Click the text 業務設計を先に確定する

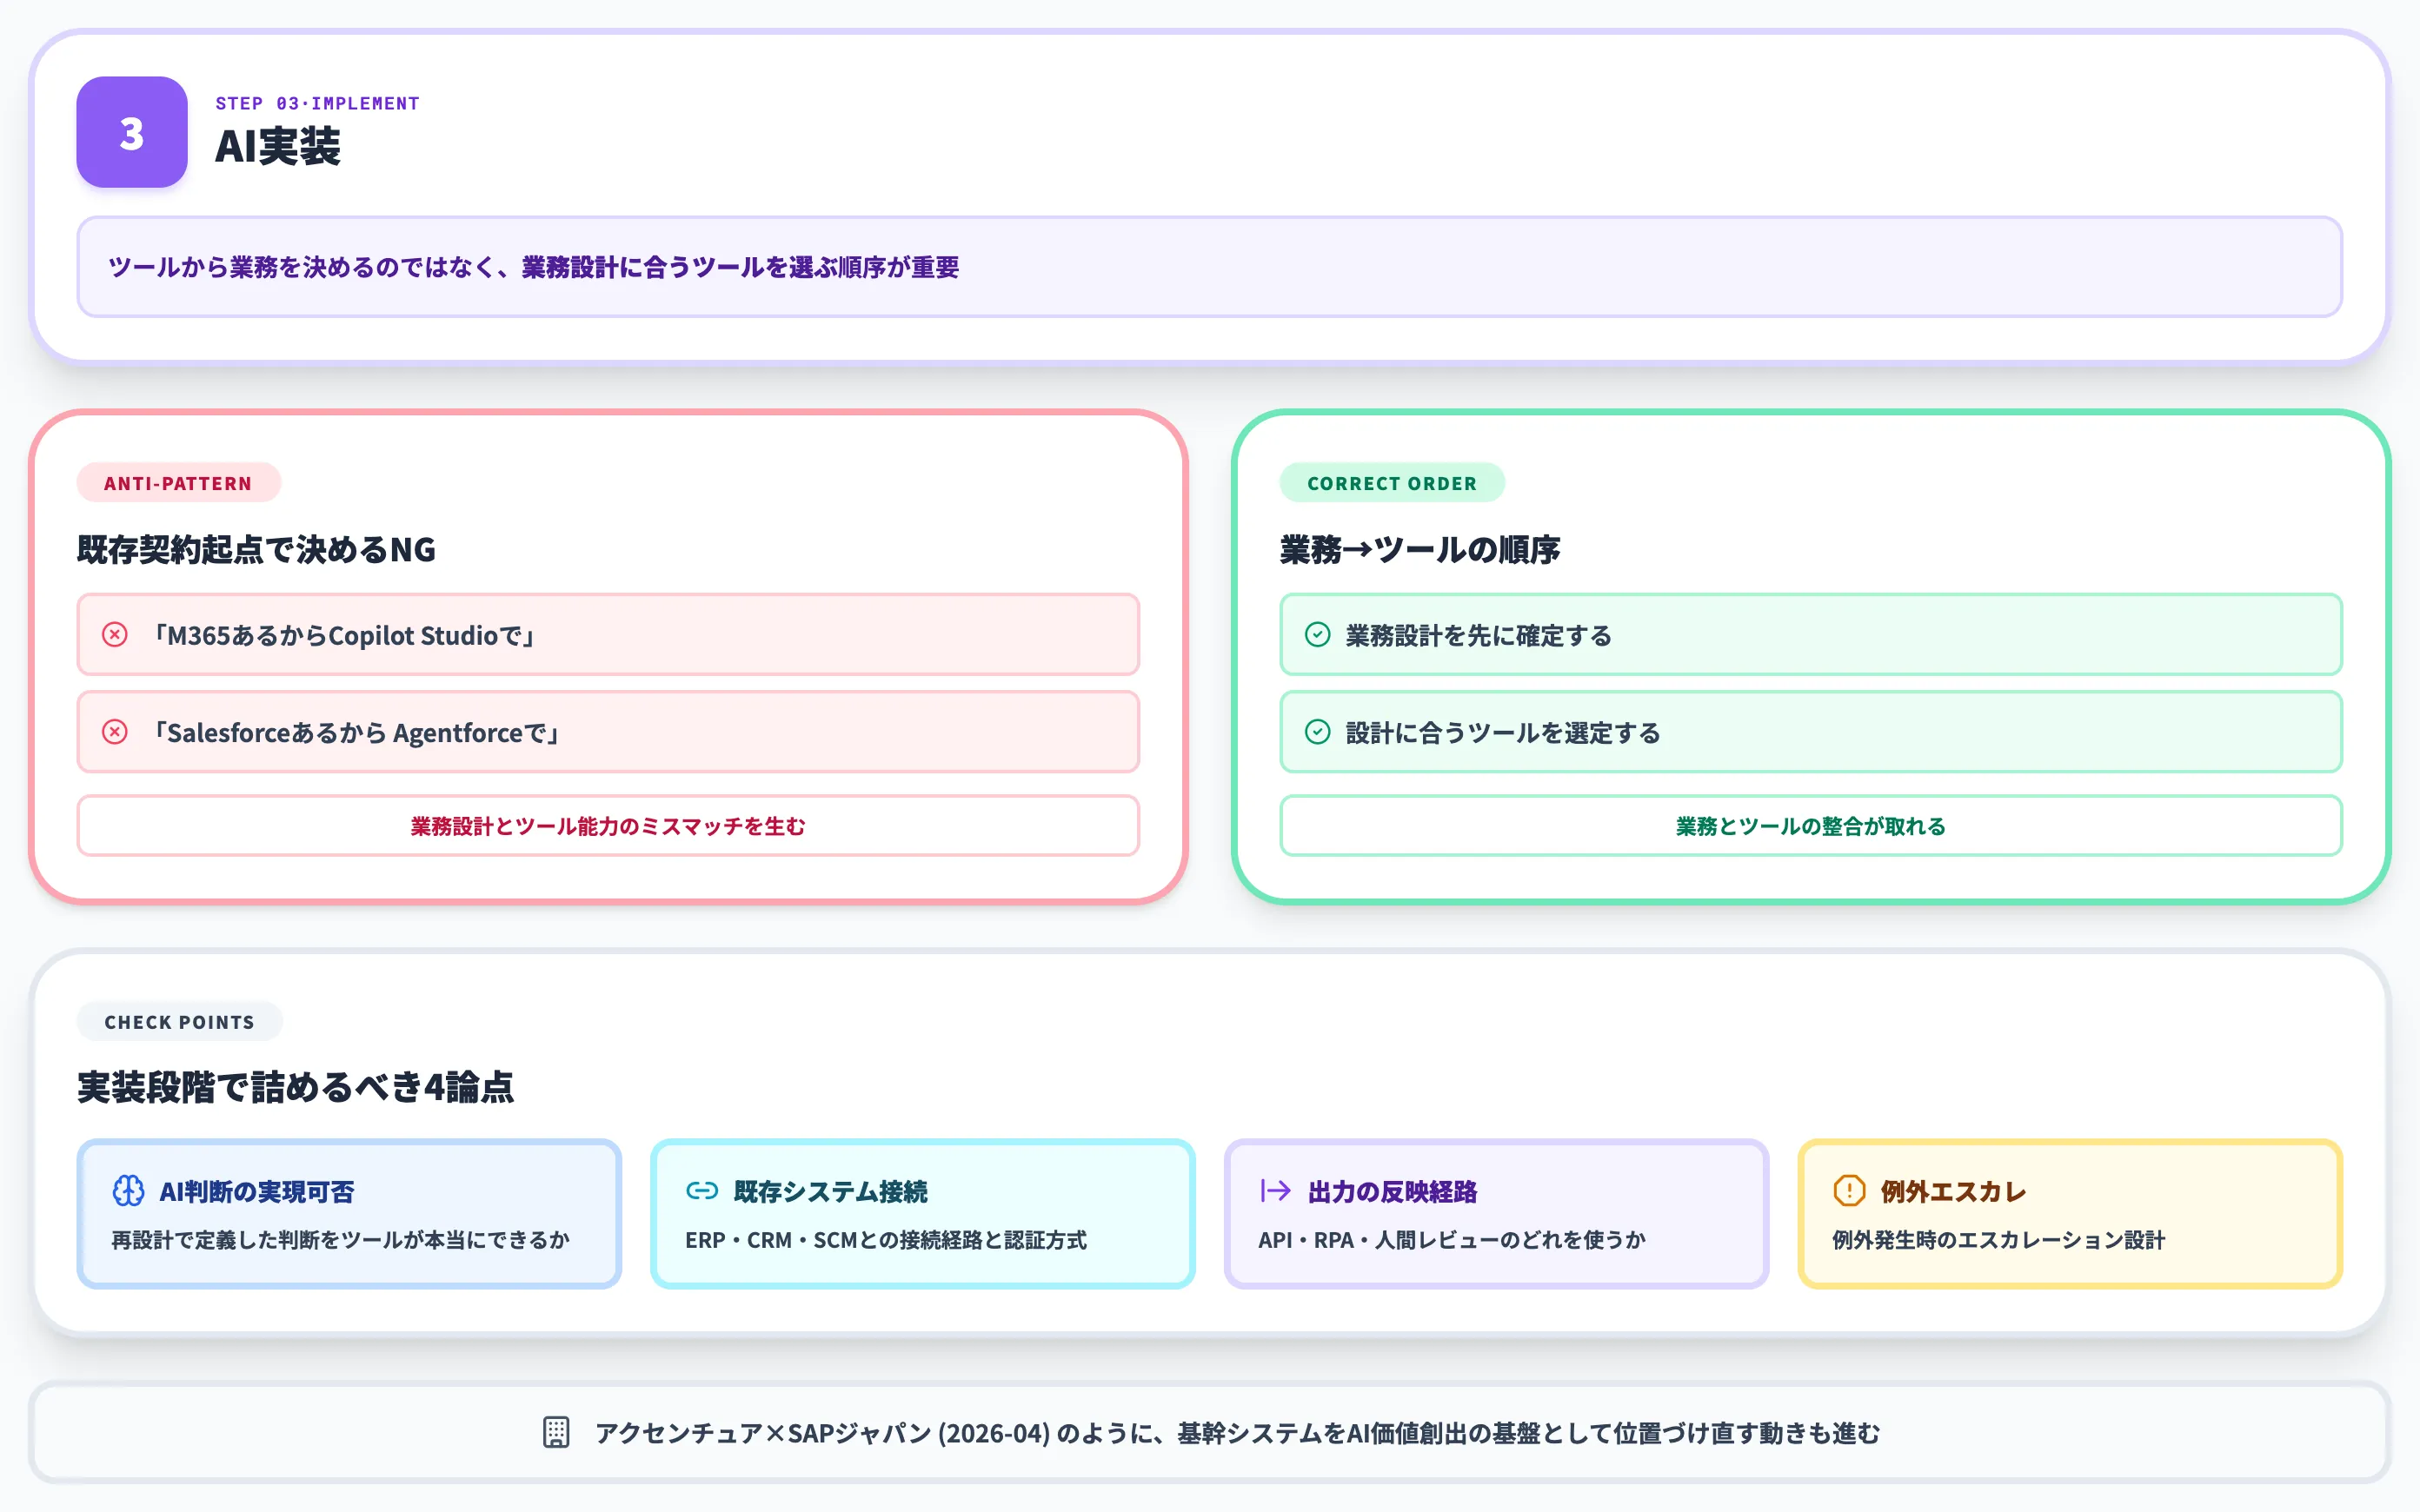1479,635
